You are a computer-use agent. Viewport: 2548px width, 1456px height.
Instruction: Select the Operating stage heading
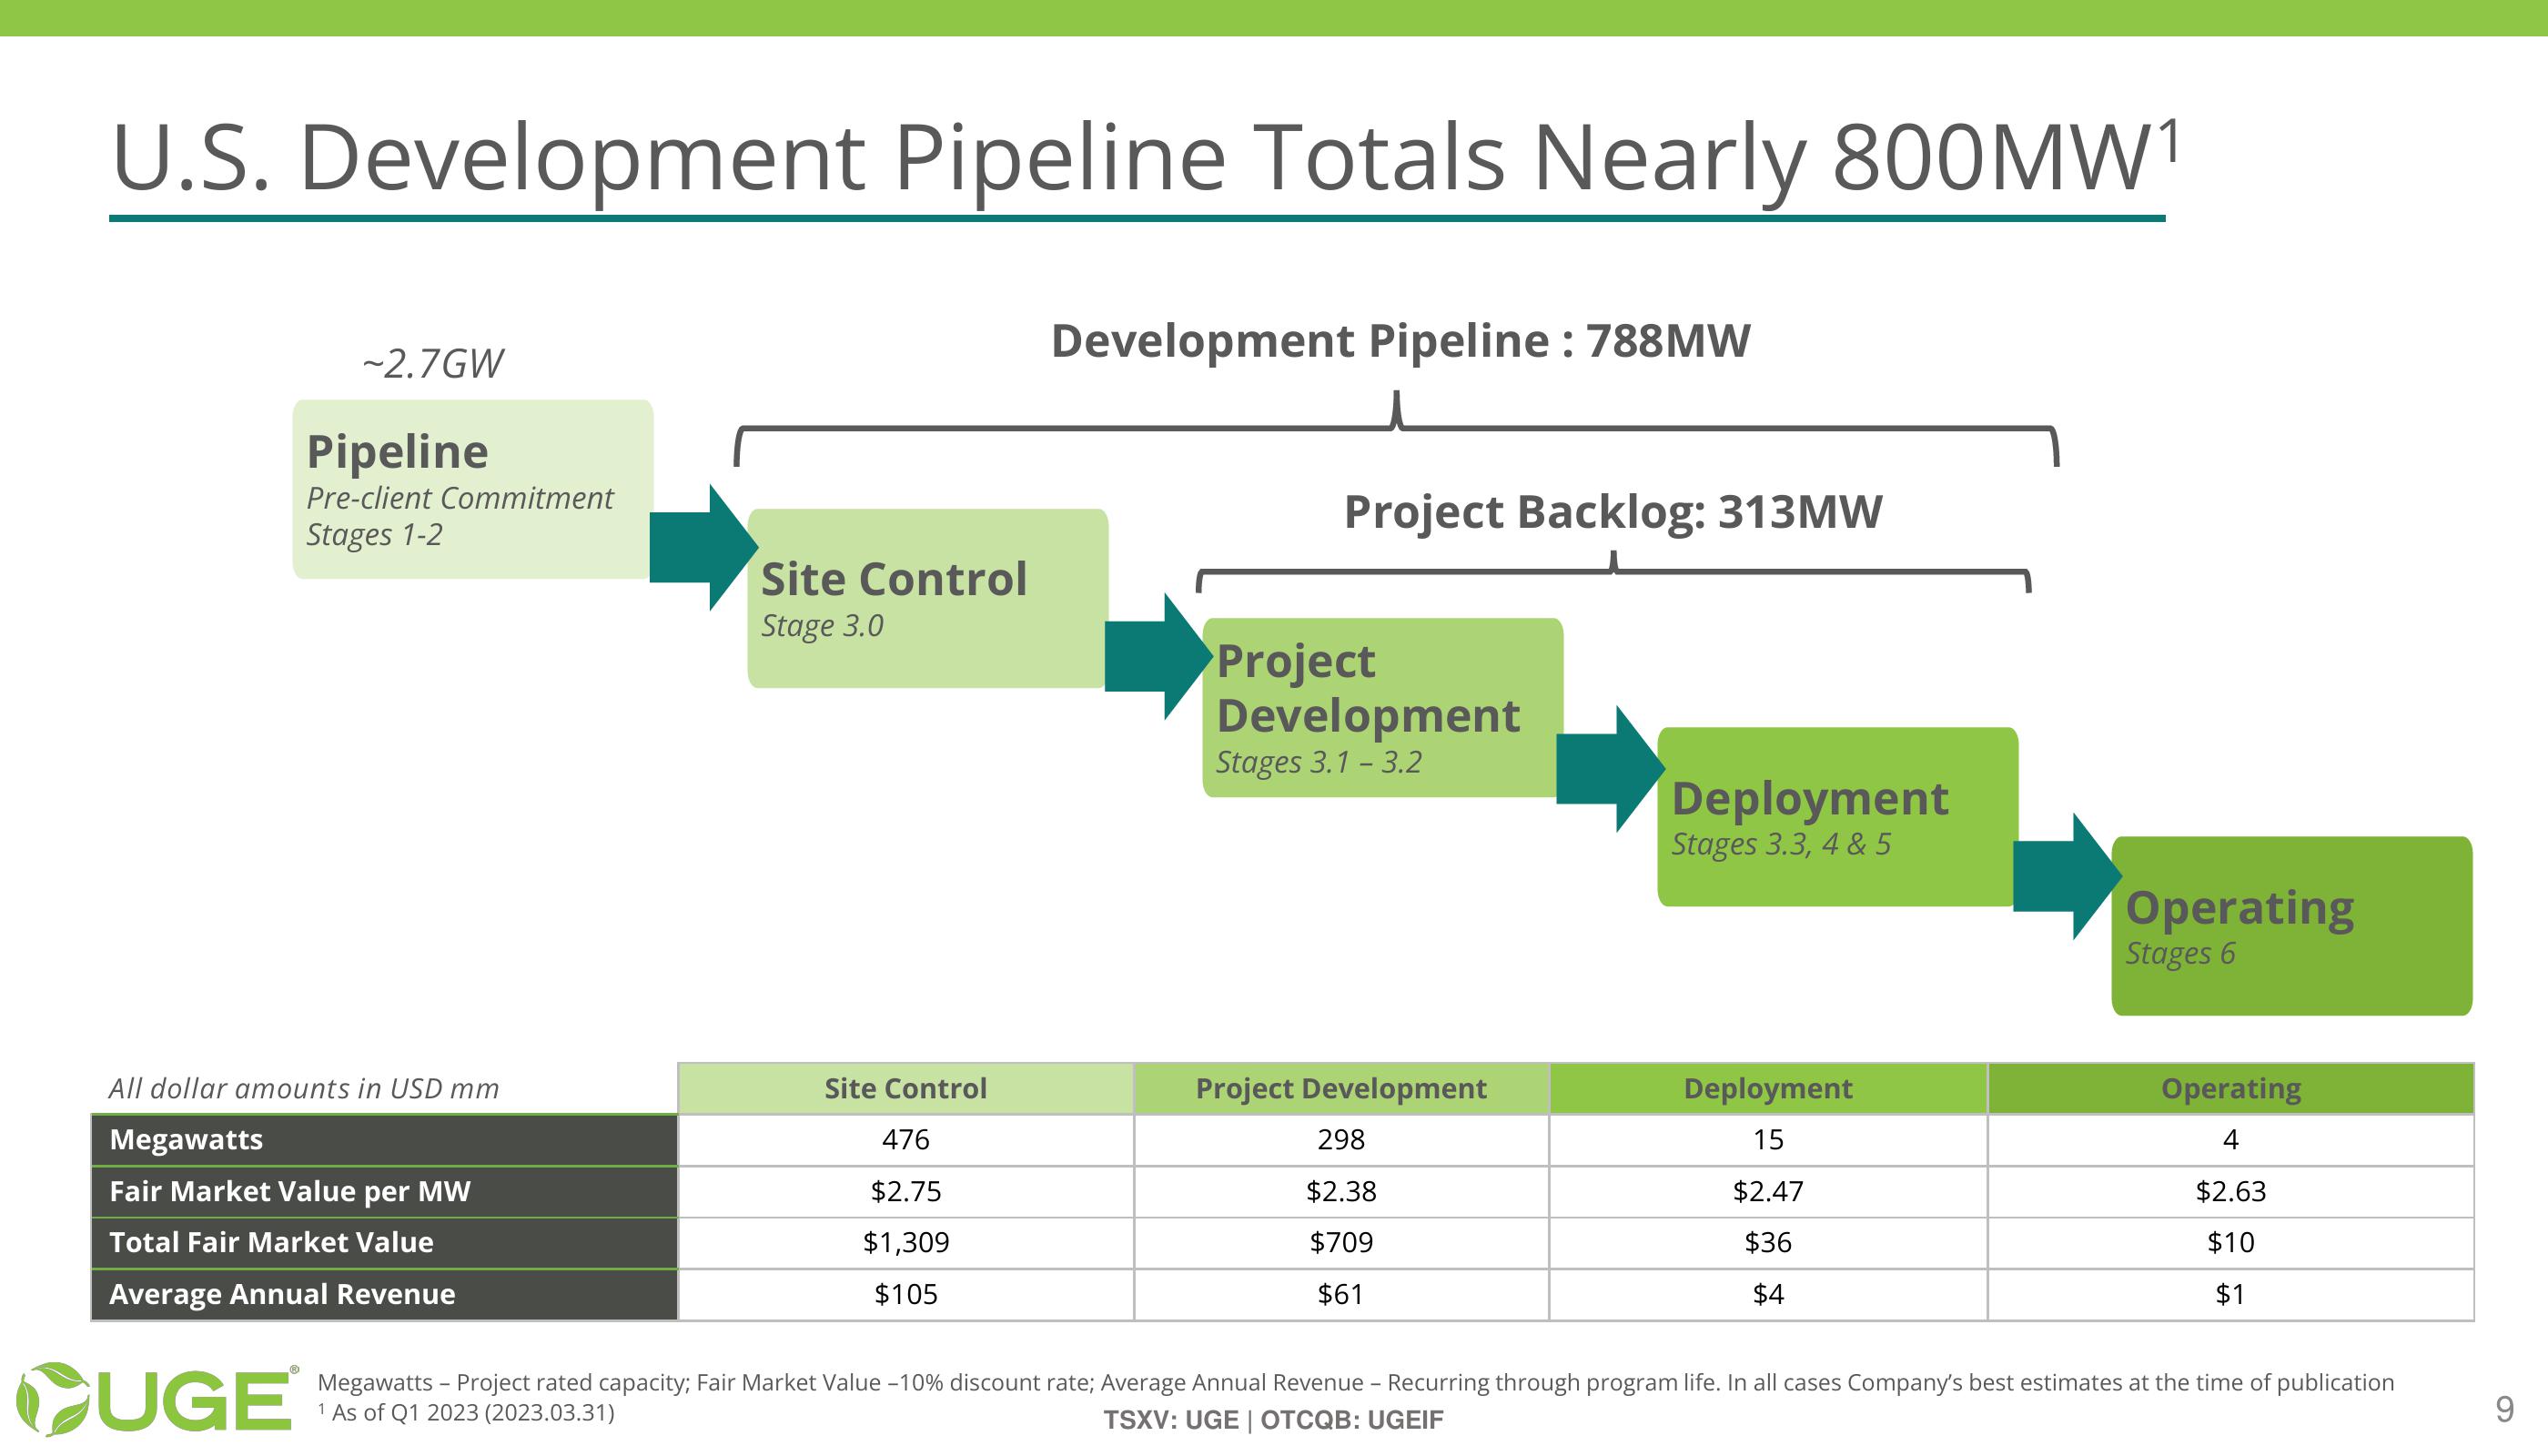(x=2240, y=908)
